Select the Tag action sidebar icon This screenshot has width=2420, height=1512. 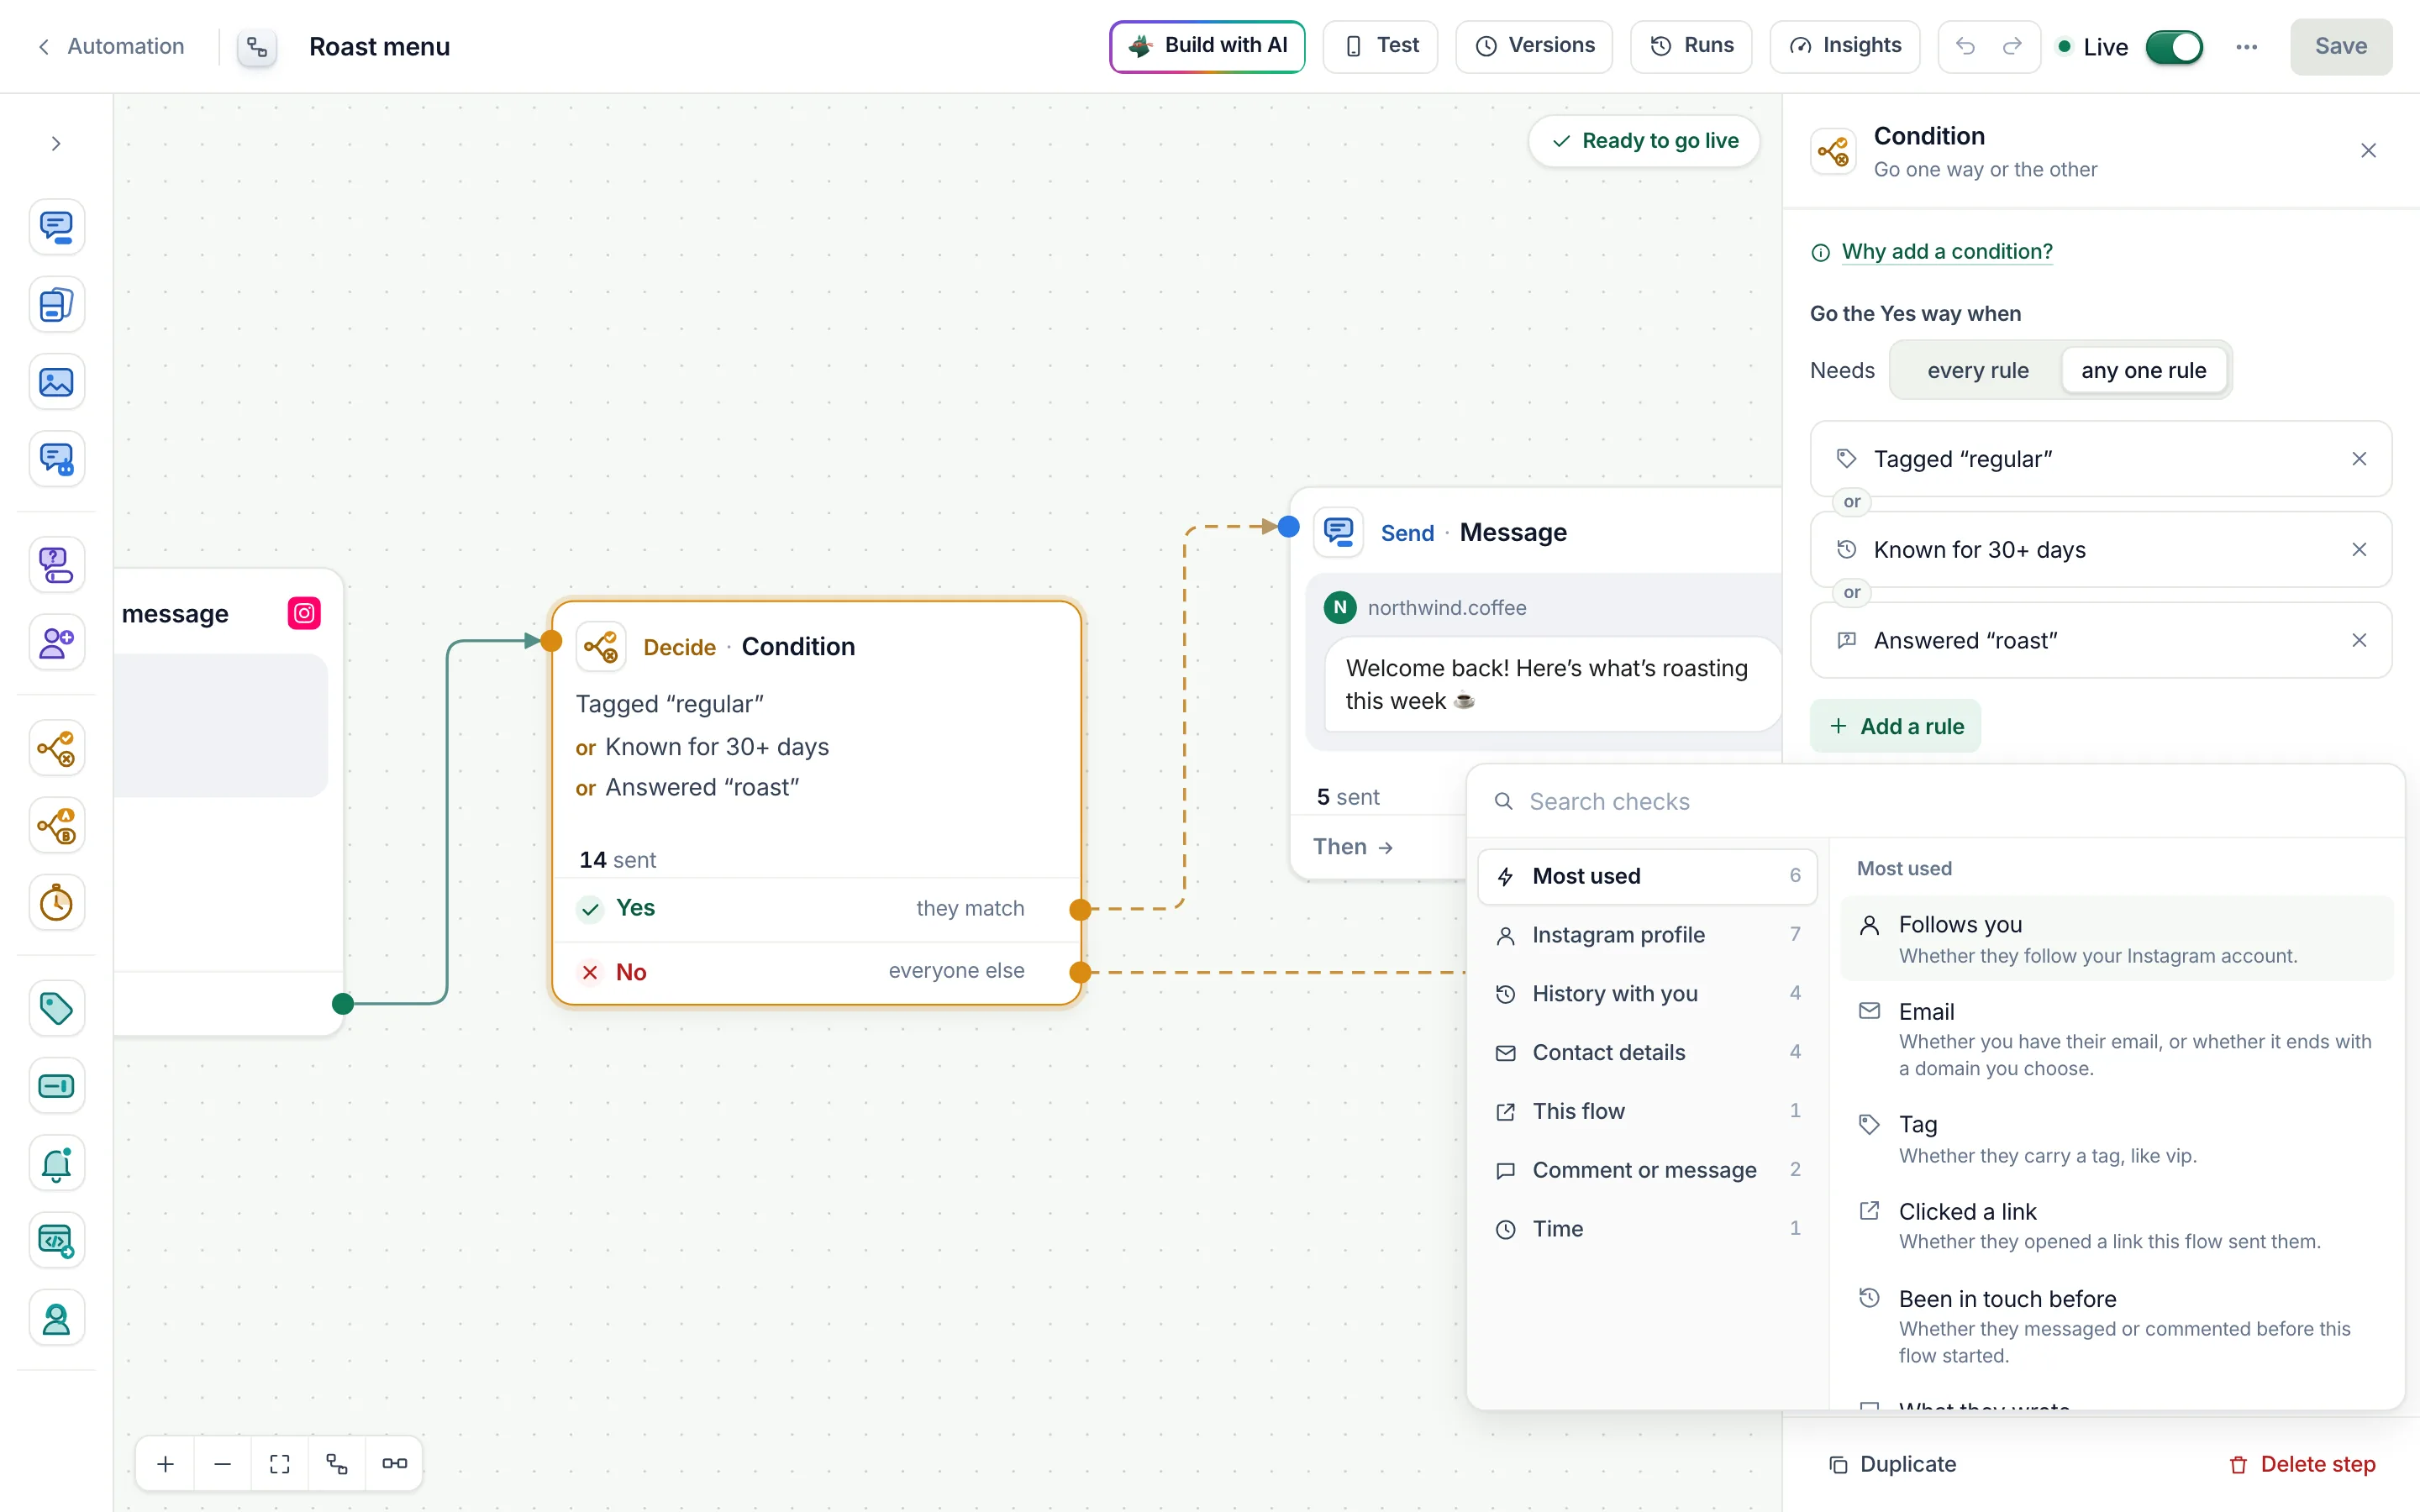click(56, 1008)
